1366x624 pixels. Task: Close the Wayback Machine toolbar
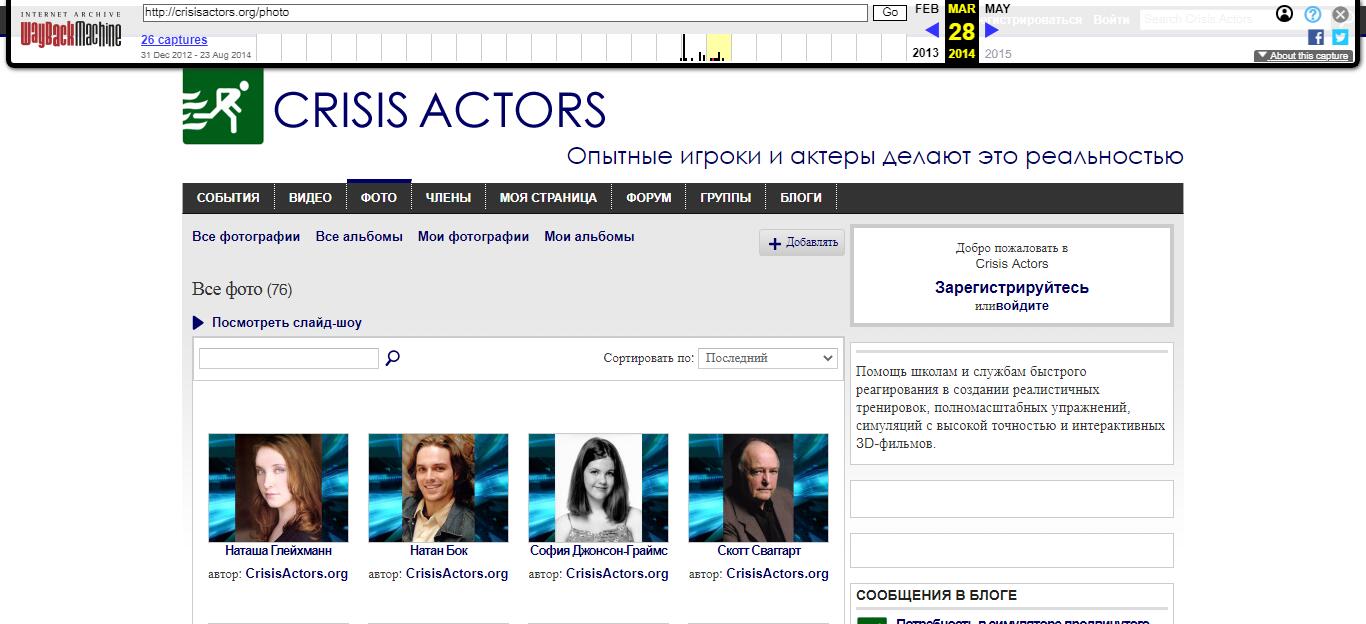[x=1341, y=14]
